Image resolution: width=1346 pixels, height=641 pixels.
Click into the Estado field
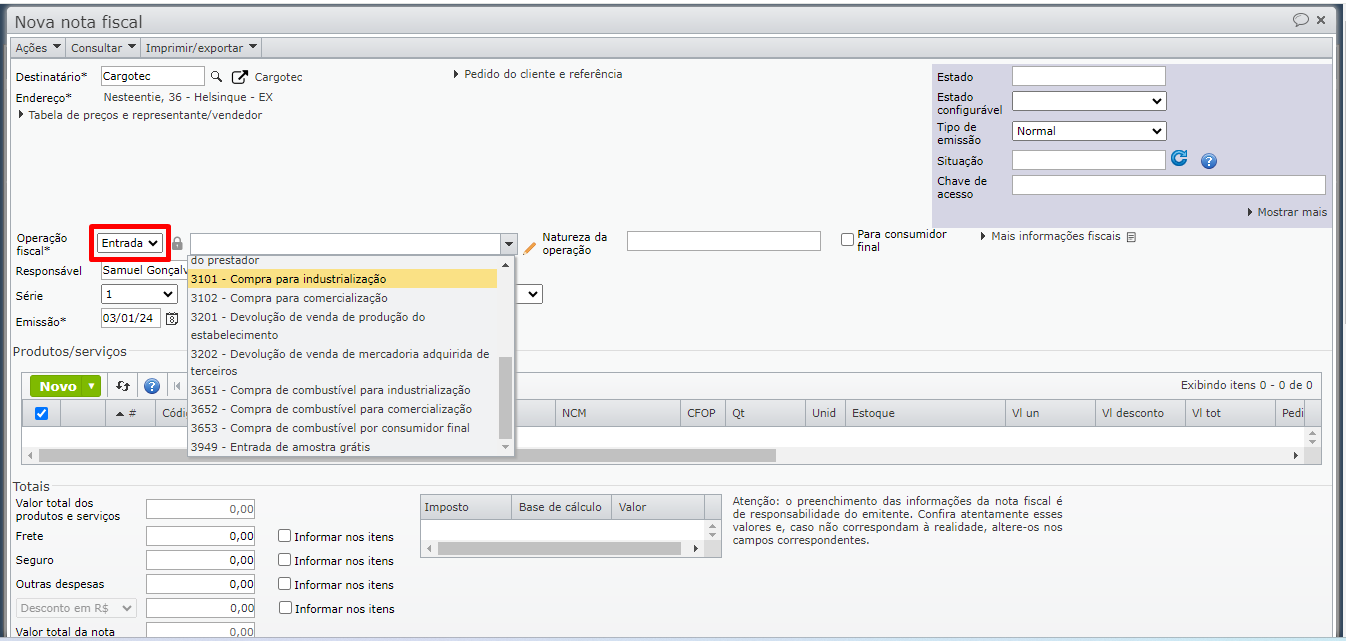(1089, 76)
